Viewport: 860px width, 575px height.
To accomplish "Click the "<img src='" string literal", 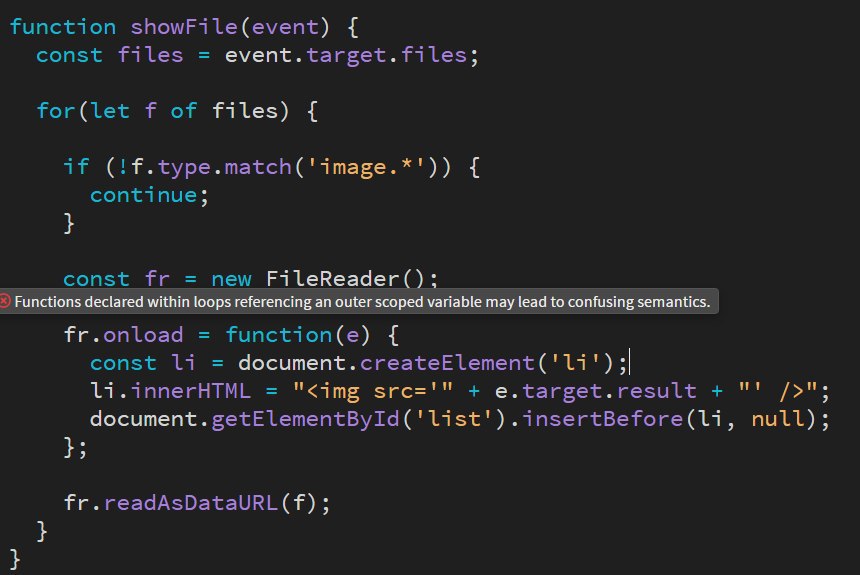I will pyautogui.click(x=373, y=391).
